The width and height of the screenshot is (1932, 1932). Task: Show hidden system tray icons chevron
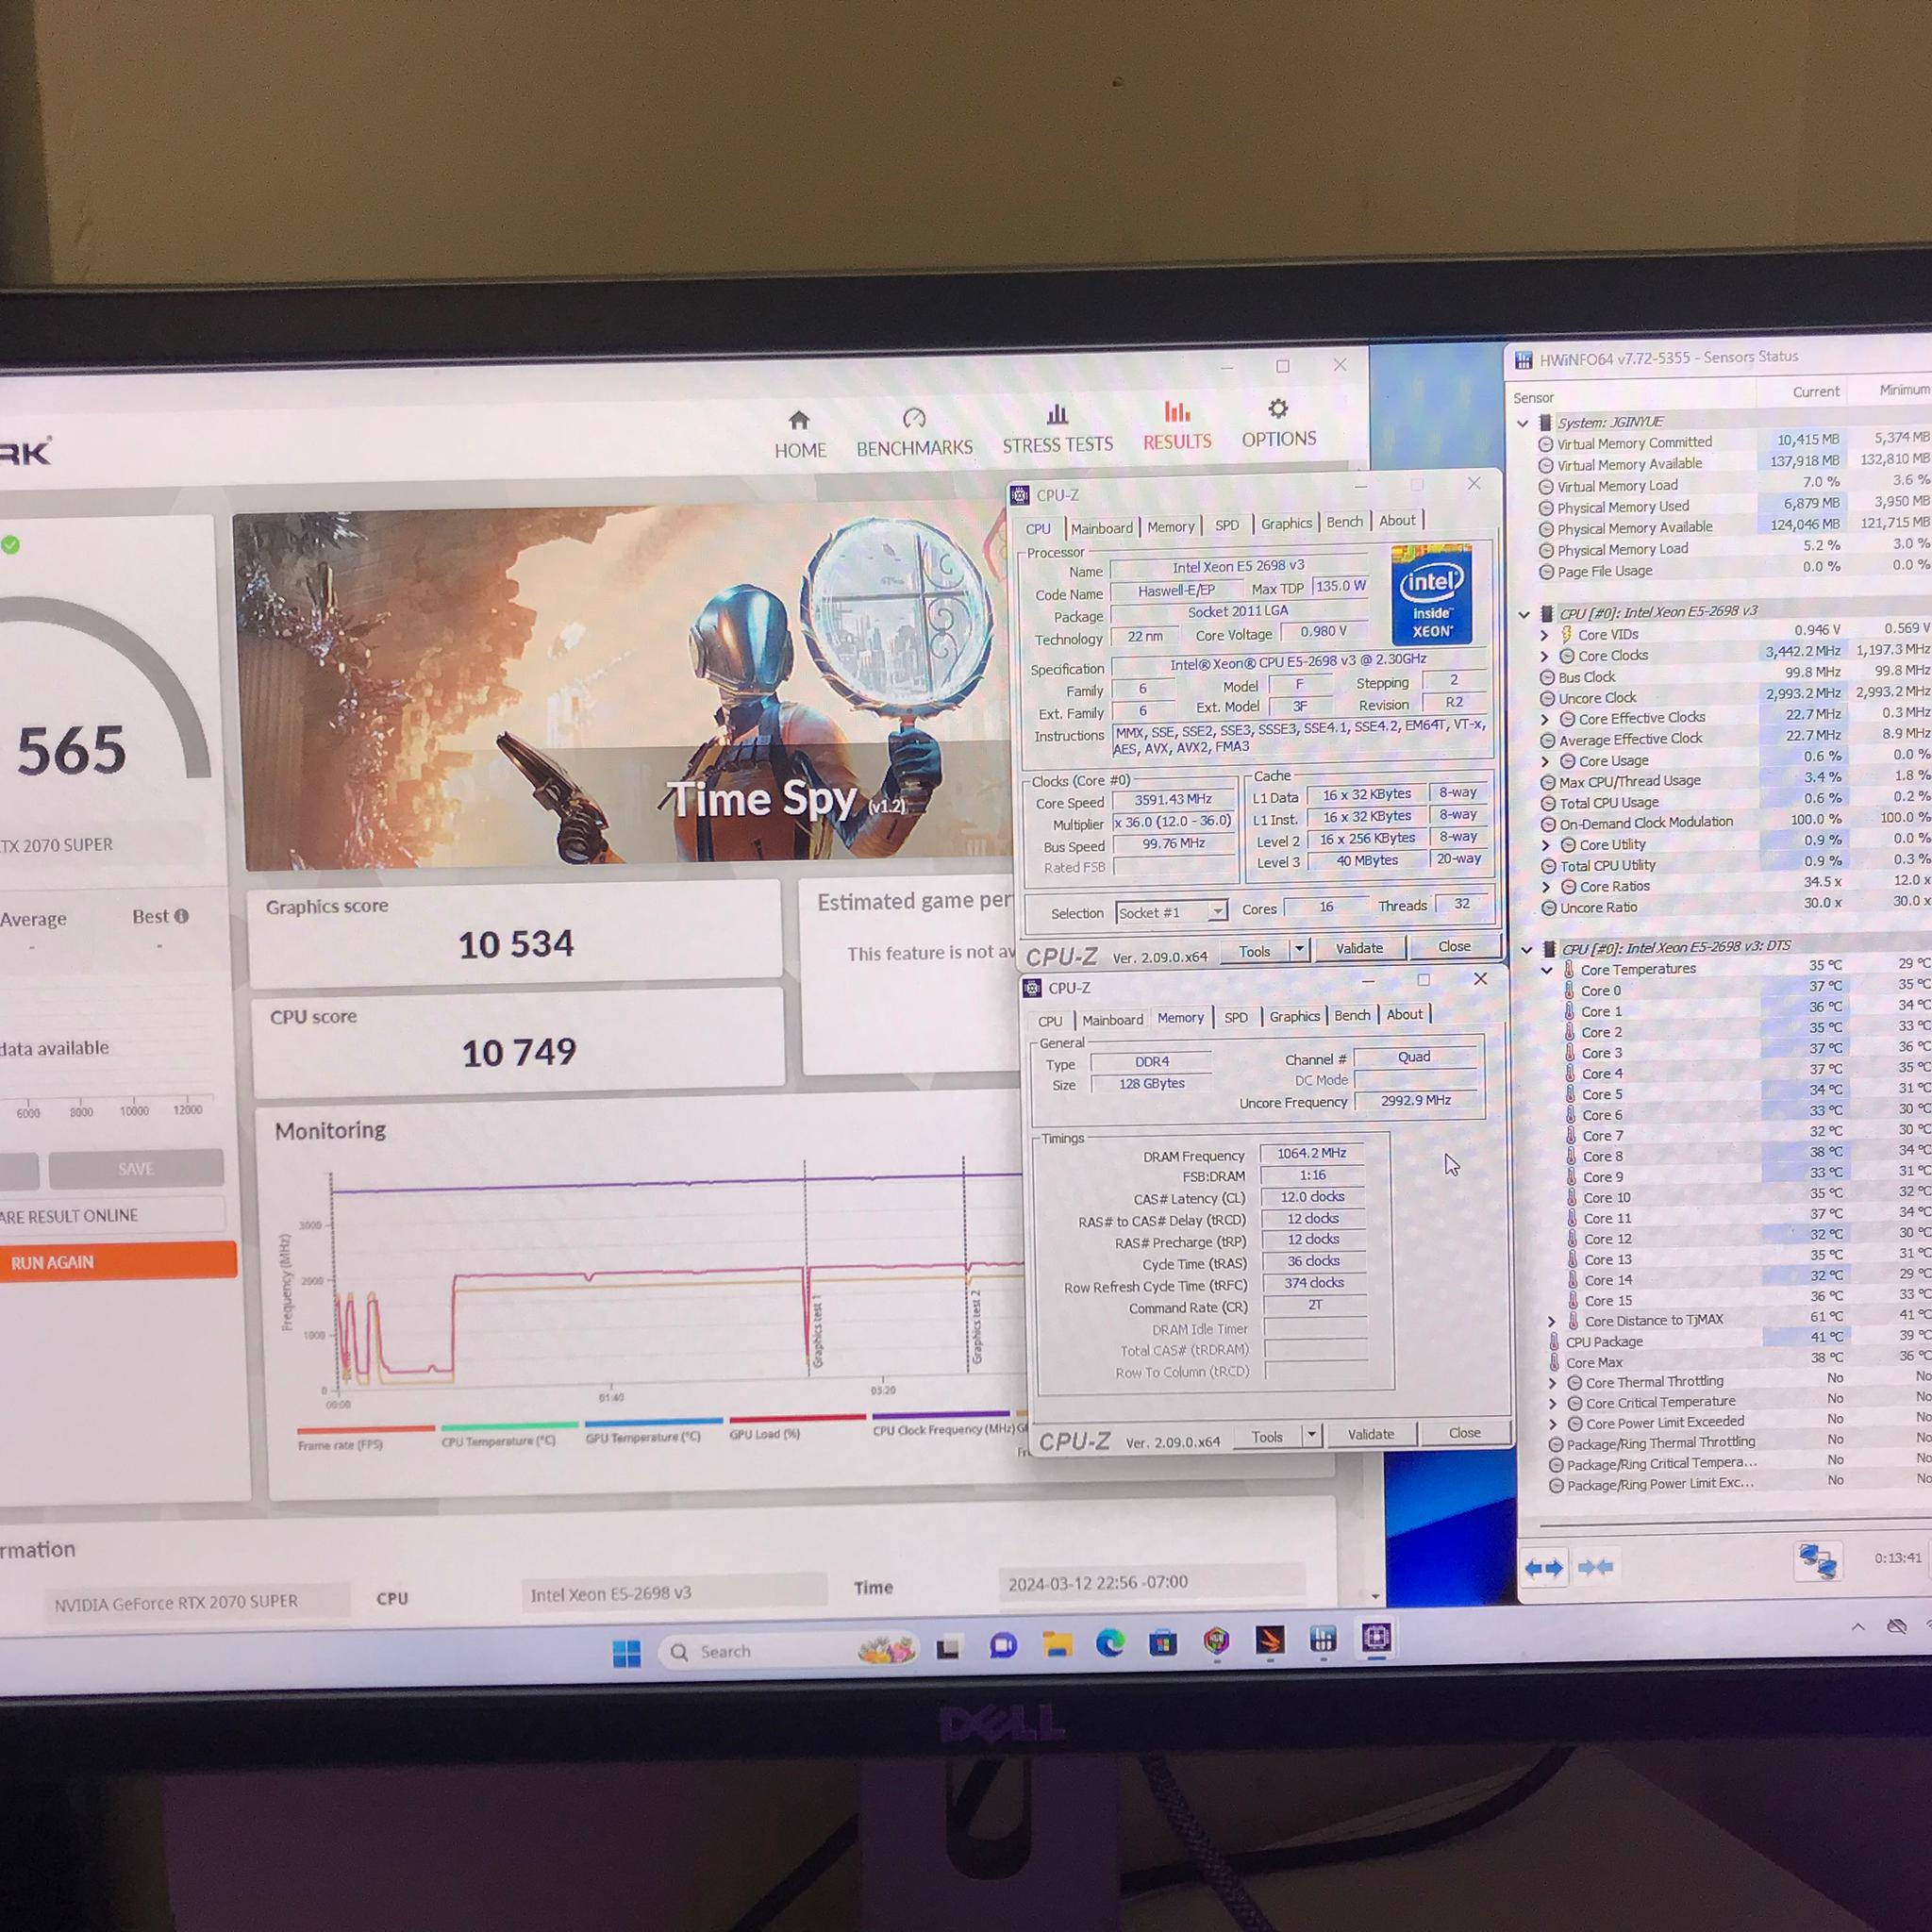[1857, 1626]
